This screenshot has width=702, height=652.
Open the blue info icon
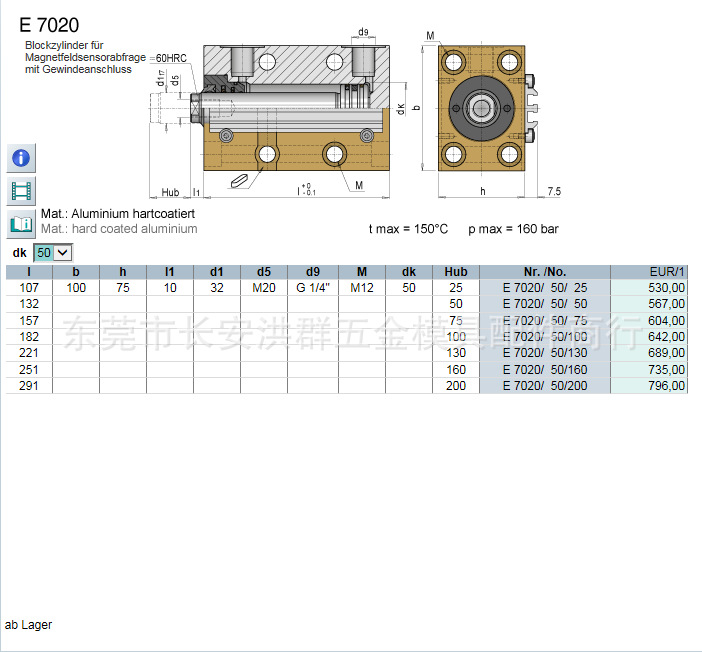tap(21, 158)
